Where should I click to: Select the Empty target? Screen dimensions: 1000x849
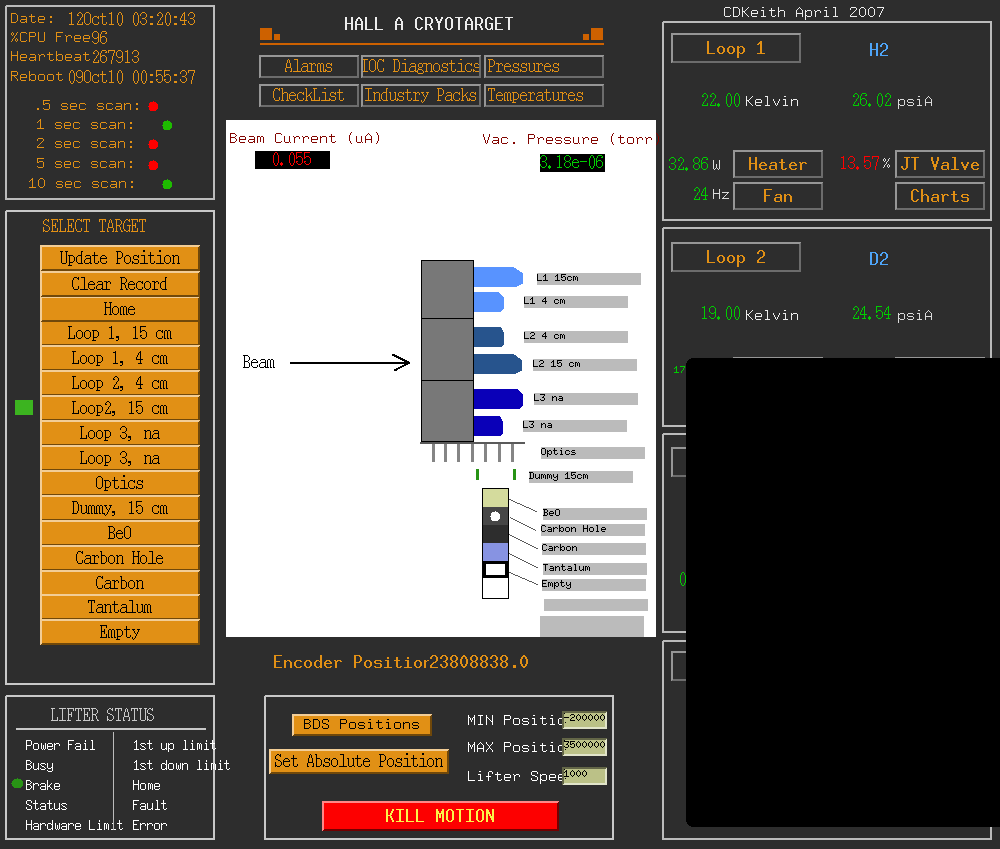click(120, 632)
